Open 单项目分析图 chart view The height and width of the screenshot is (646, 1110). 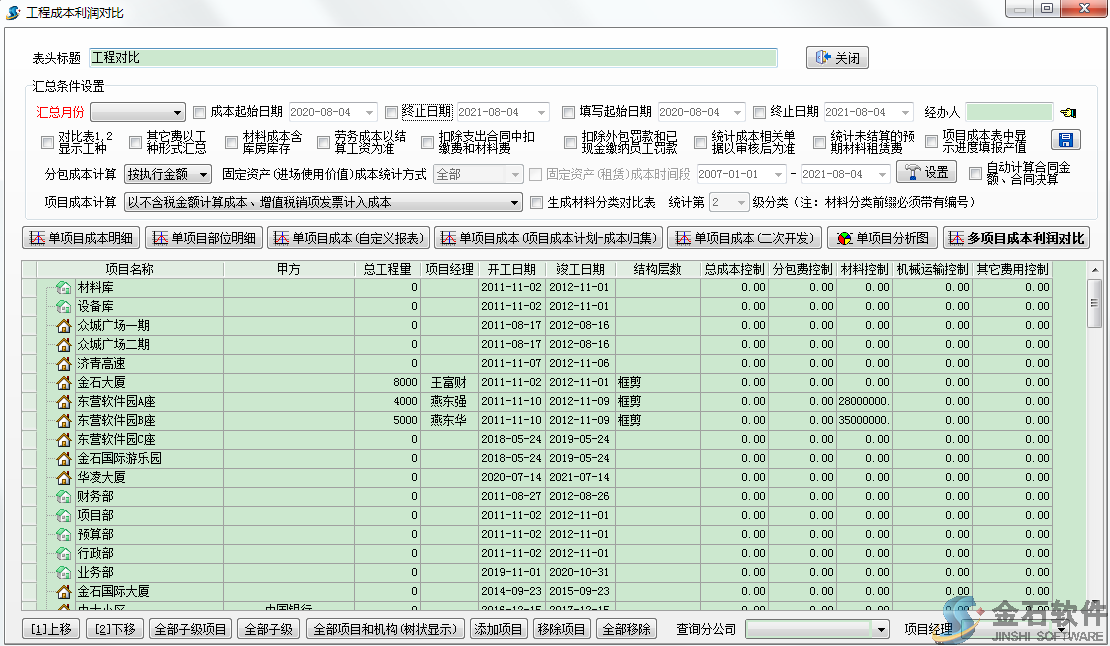pos(881,238)
